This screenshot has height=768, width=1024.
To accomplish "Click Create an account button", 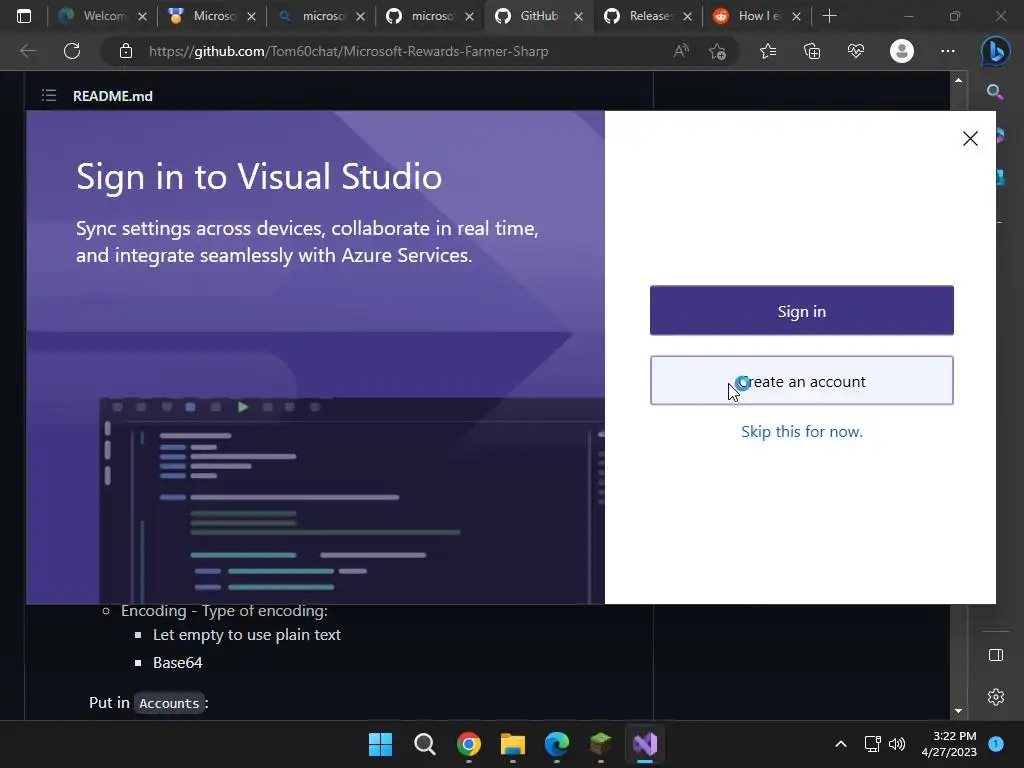I will click(801, 381).
